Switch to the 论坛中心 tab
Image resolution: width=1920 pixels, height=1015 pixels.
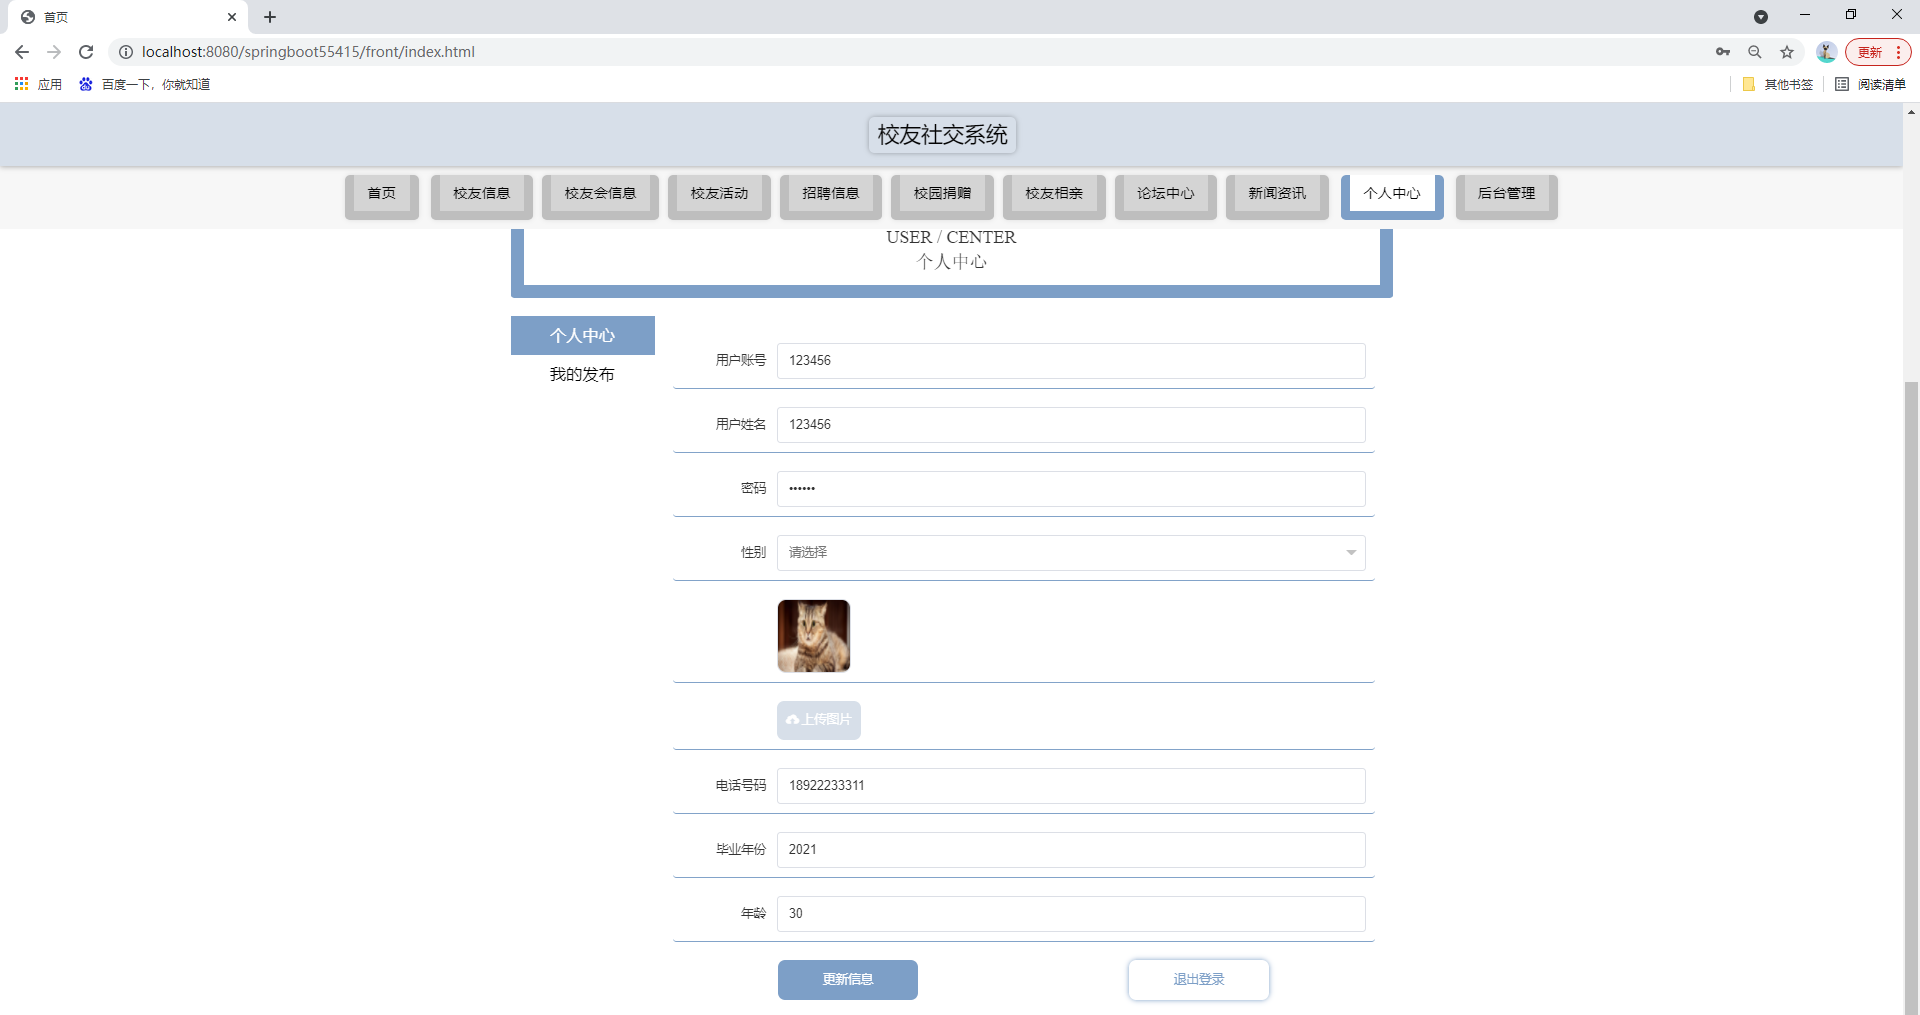1165,194
